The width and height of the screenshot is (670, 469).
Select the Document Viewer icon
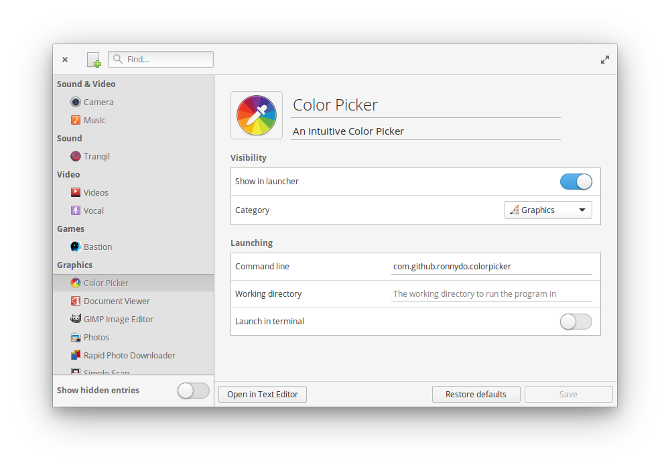tap(75, 301)
